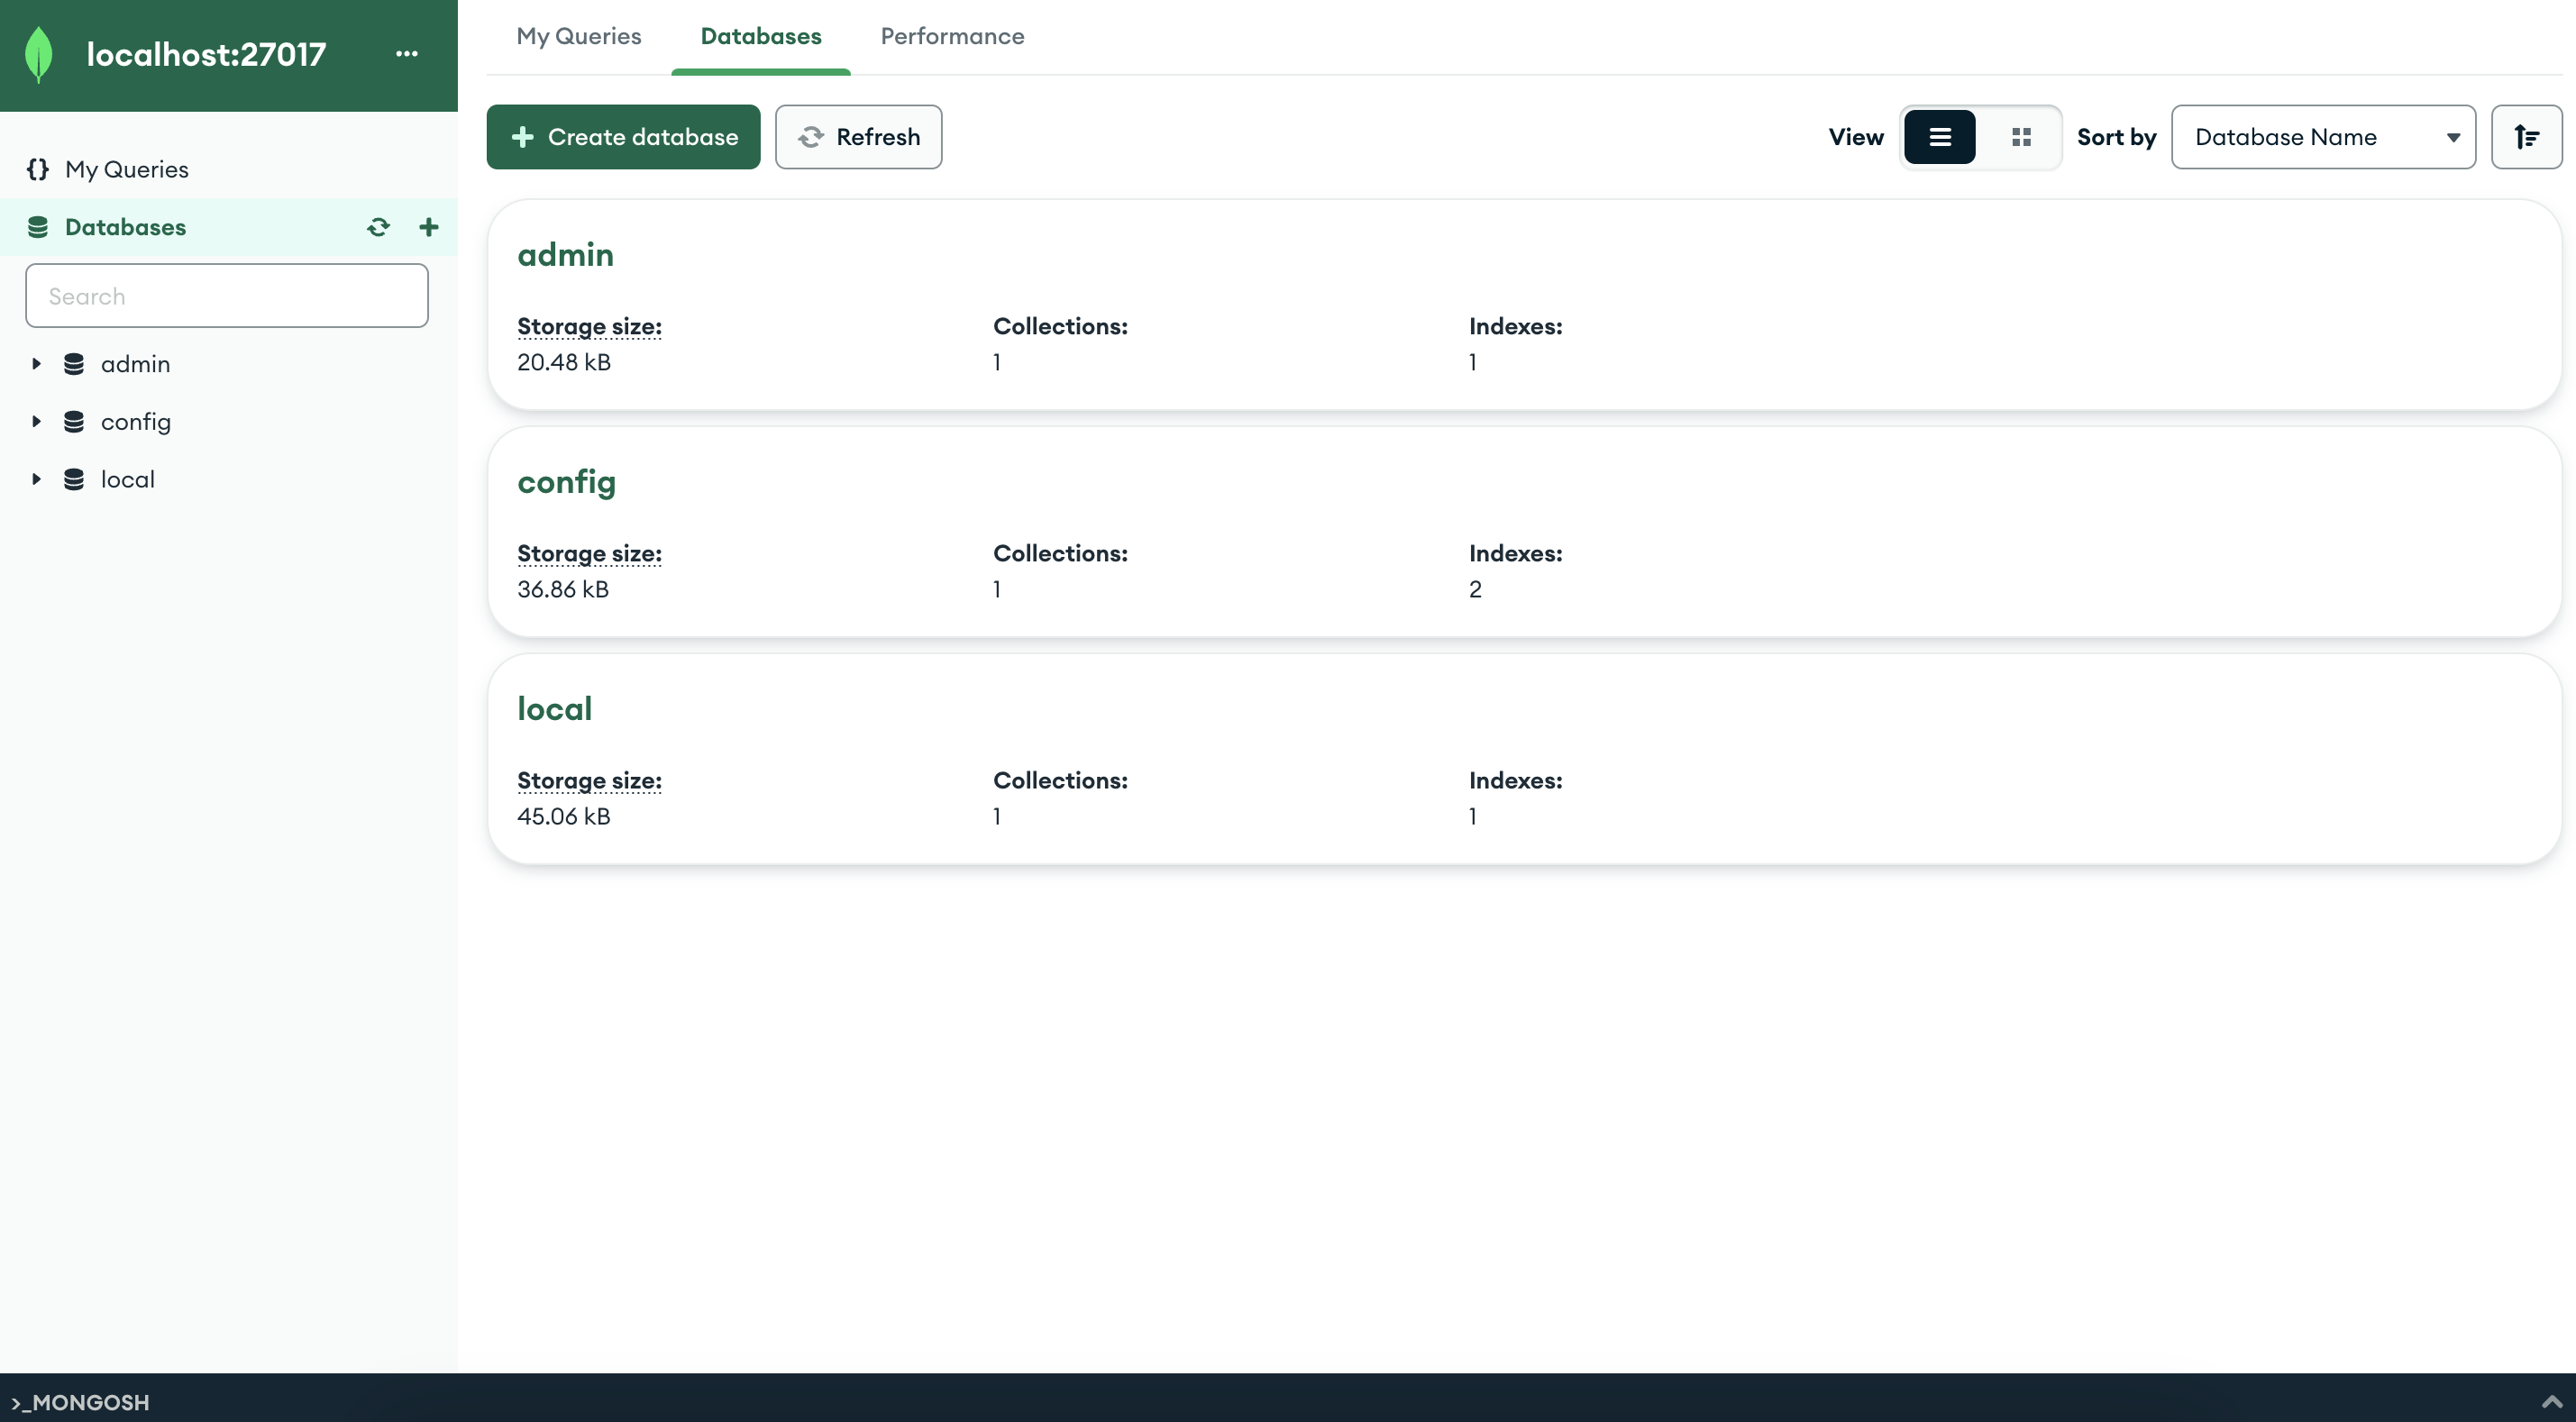Switch to list view
2576x1422 pixels.
coord(1939,137)
